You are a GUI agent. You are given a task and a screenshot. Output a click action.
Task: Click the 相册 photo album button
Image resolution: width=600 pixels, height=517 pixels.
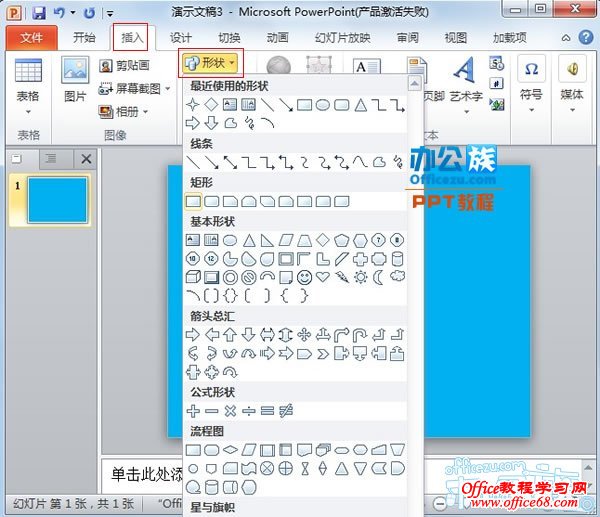[x=119, y=112]
